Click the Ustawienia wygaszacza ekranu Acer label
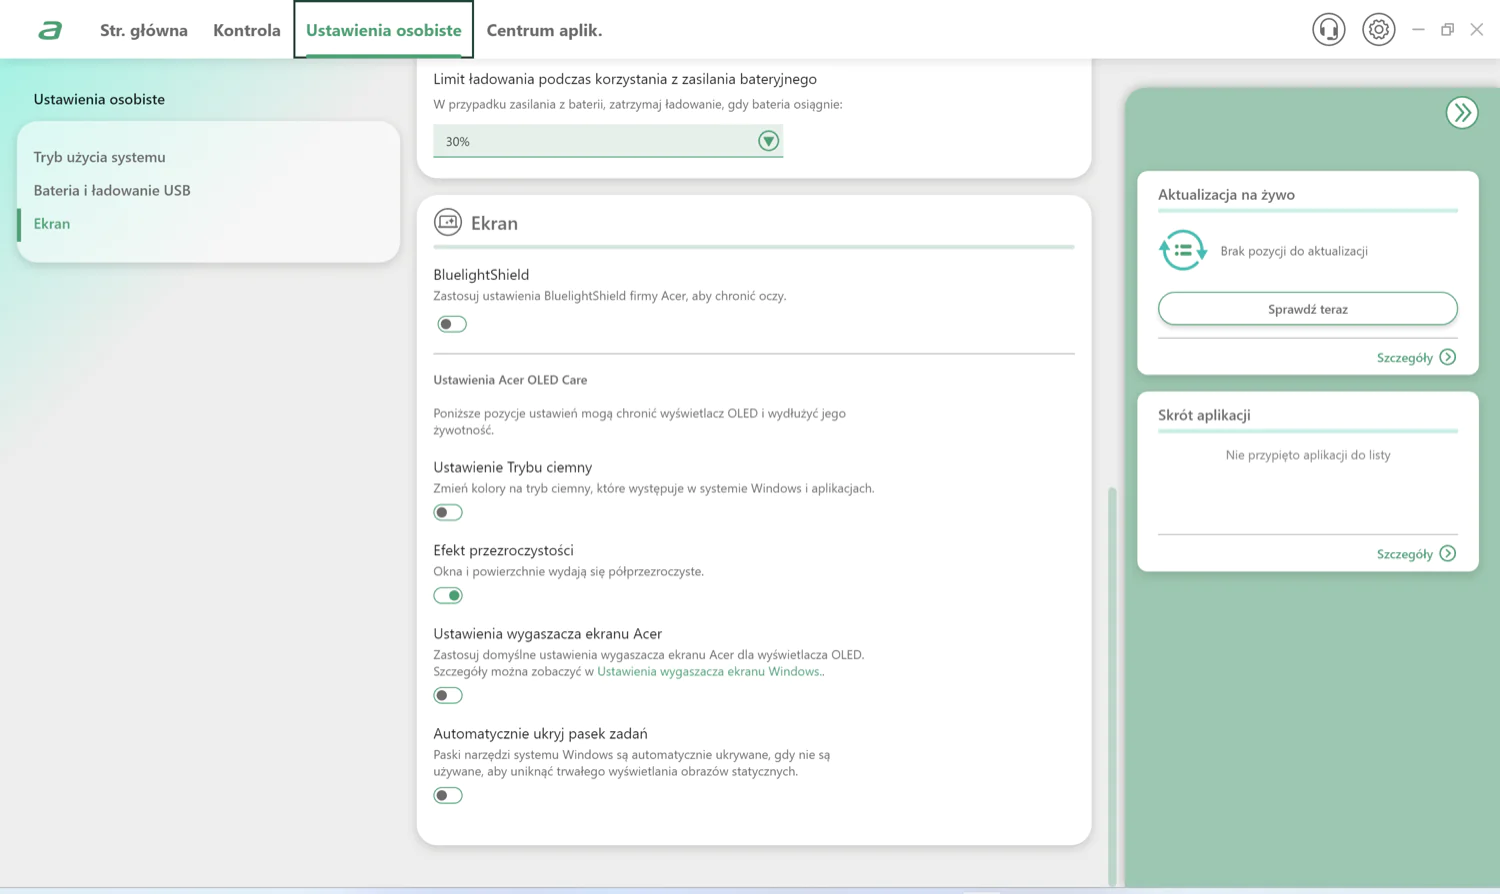Image resolution: width=1500 pixels, height=894 pixels. point(547,633)
